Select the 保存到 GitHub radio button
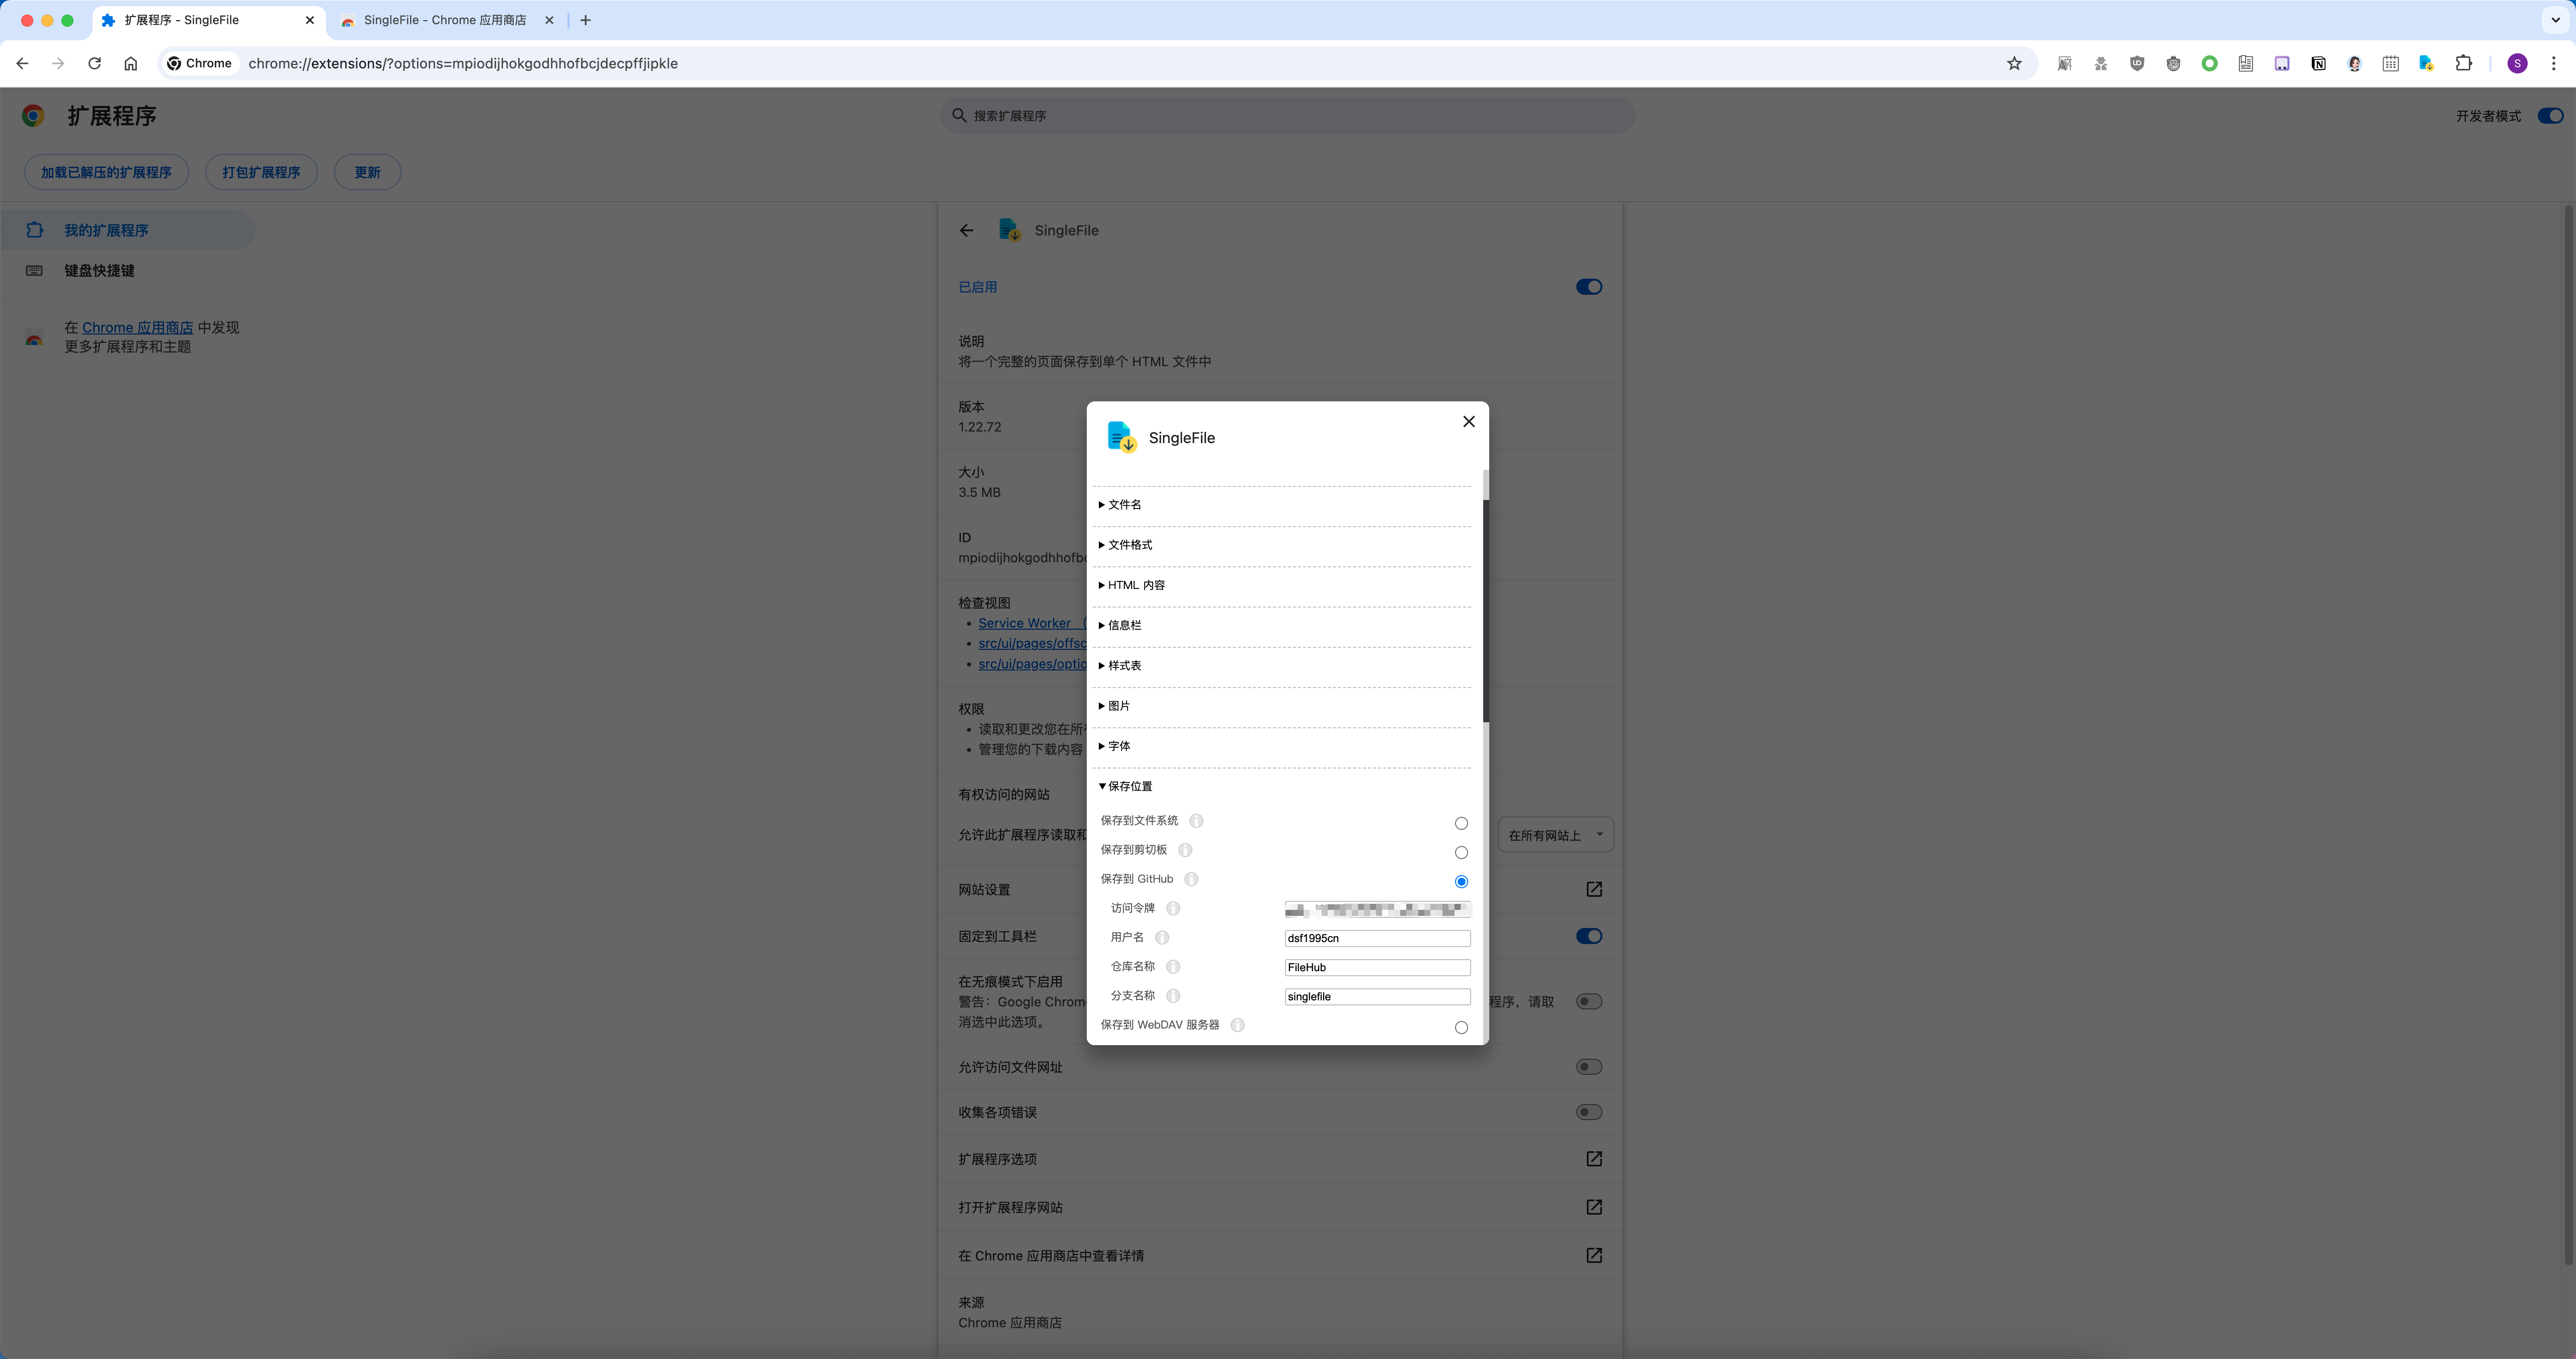This screenshot has height=1359, width=2576. (x=1461, y=881)
